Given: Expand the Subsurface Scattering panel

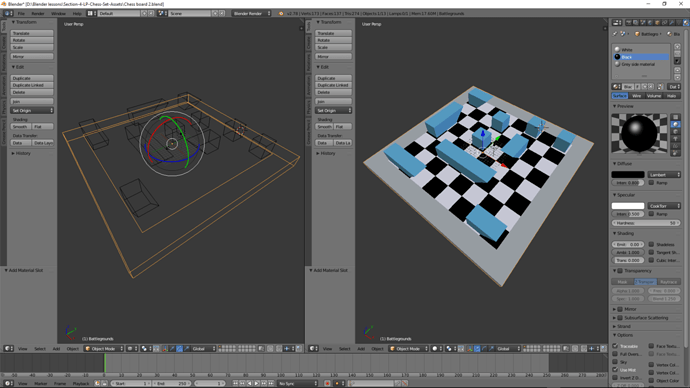Looking at the screenshot, I should (646, 318).
